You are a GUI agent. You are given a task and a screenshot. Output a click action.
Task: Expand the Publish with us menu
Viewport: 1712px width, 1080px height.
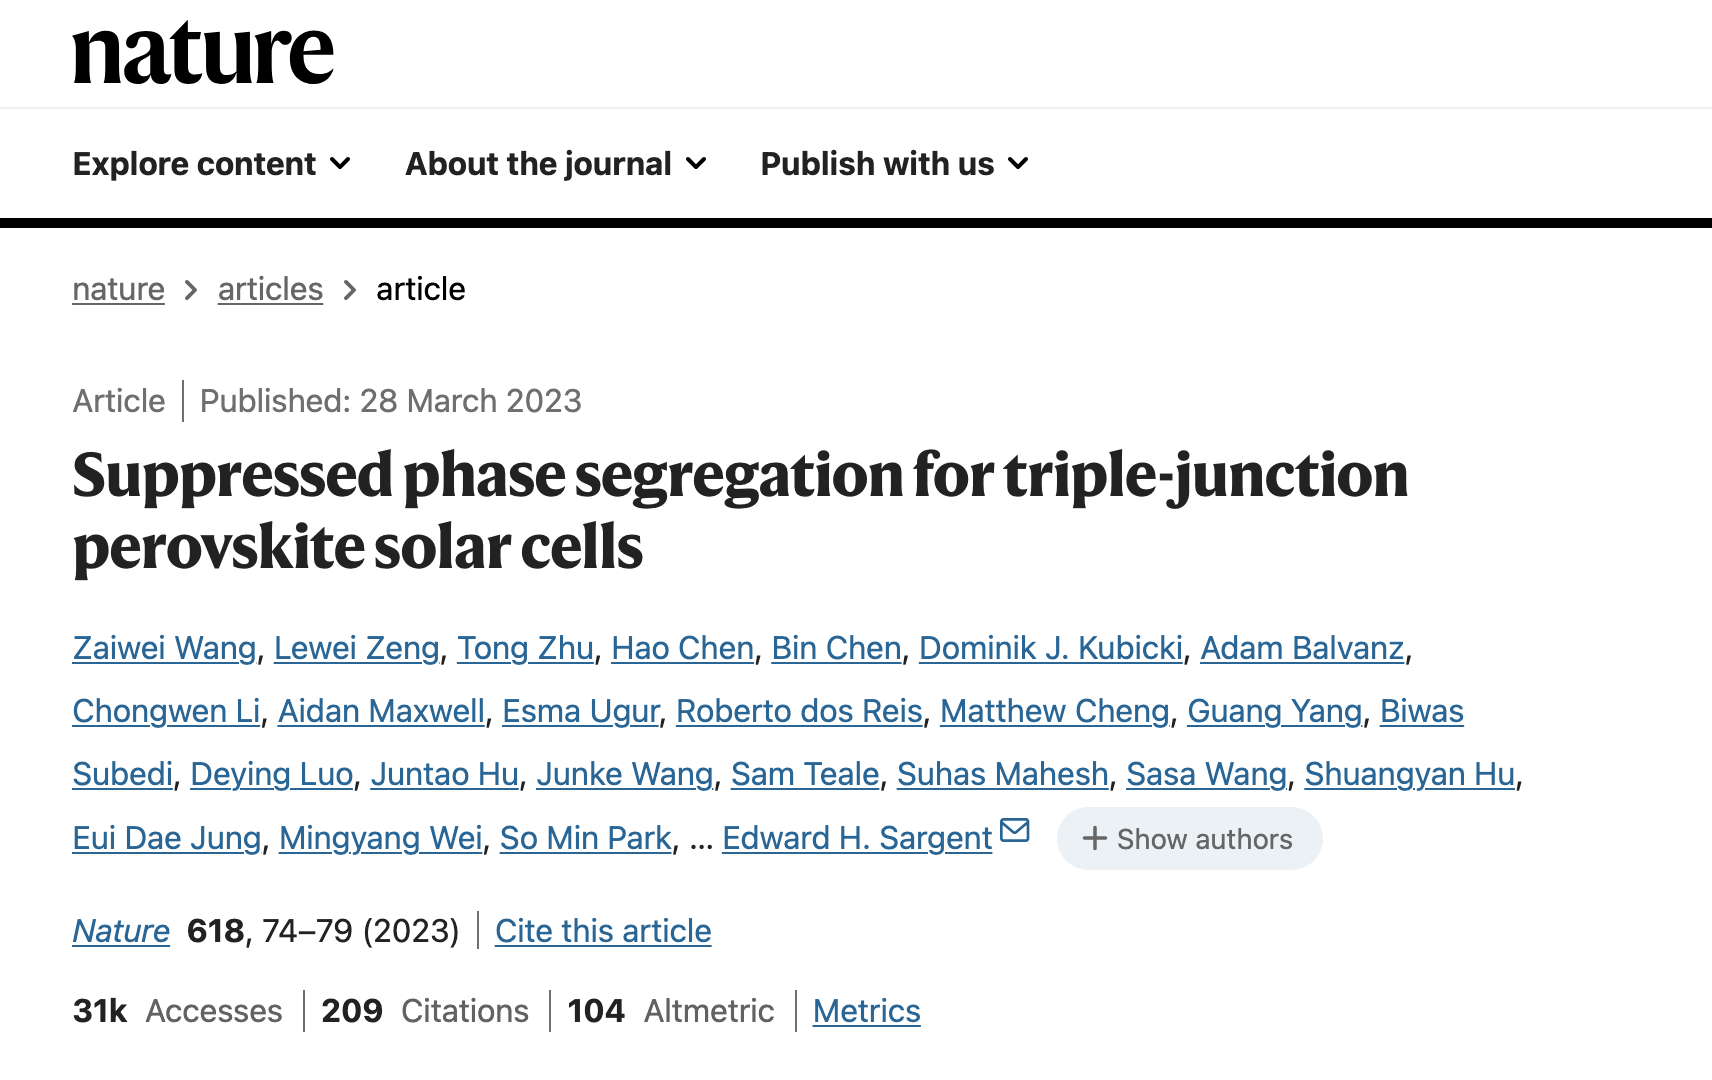[895, 163]
